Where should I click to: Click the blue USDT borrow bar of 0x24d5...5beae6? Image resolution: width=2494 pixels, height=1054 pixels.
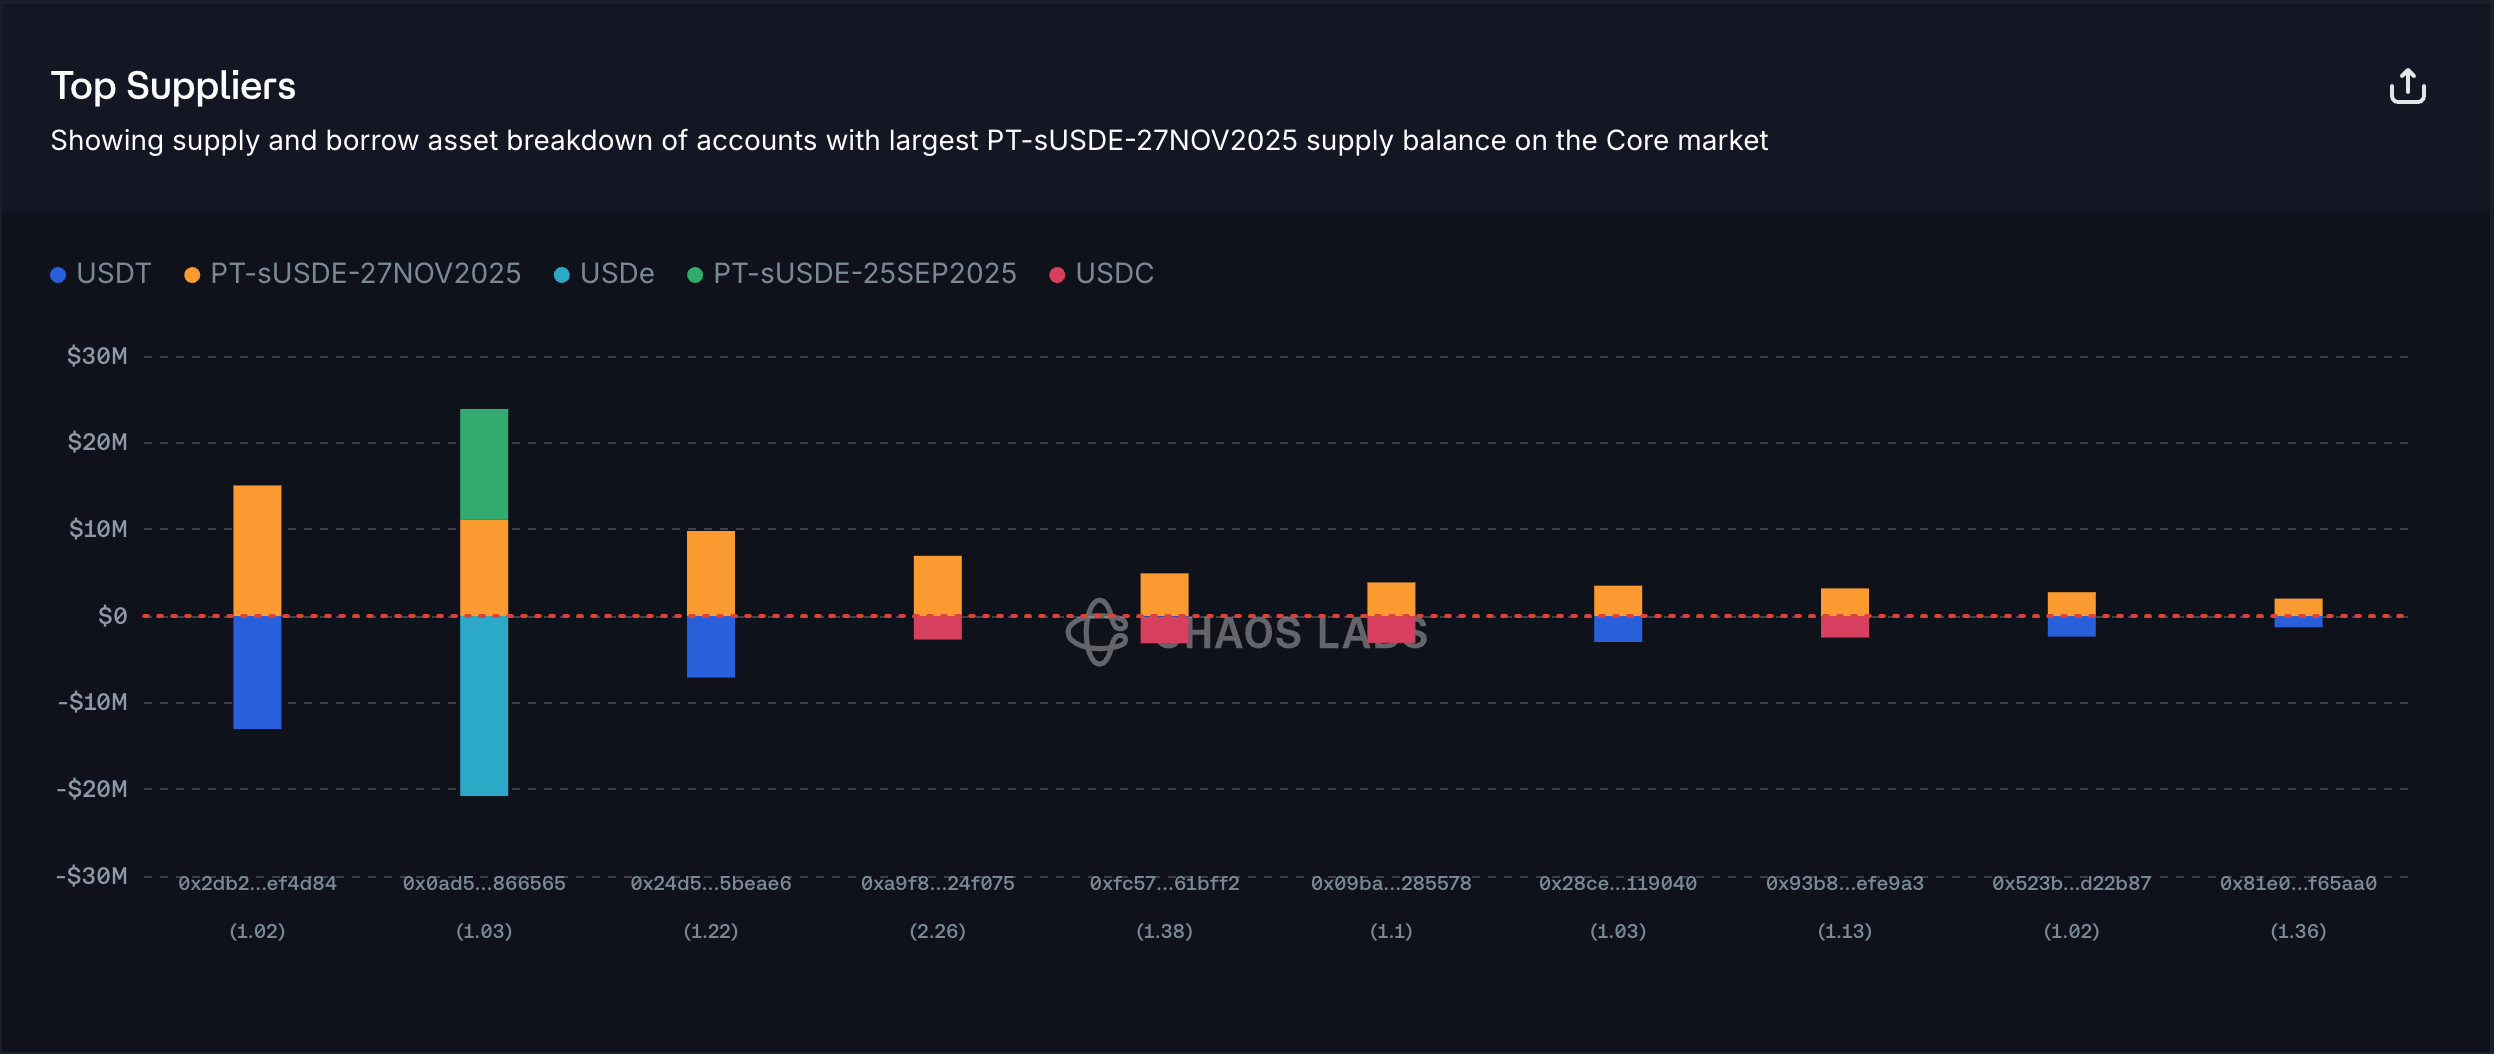(x=710, y=647)
